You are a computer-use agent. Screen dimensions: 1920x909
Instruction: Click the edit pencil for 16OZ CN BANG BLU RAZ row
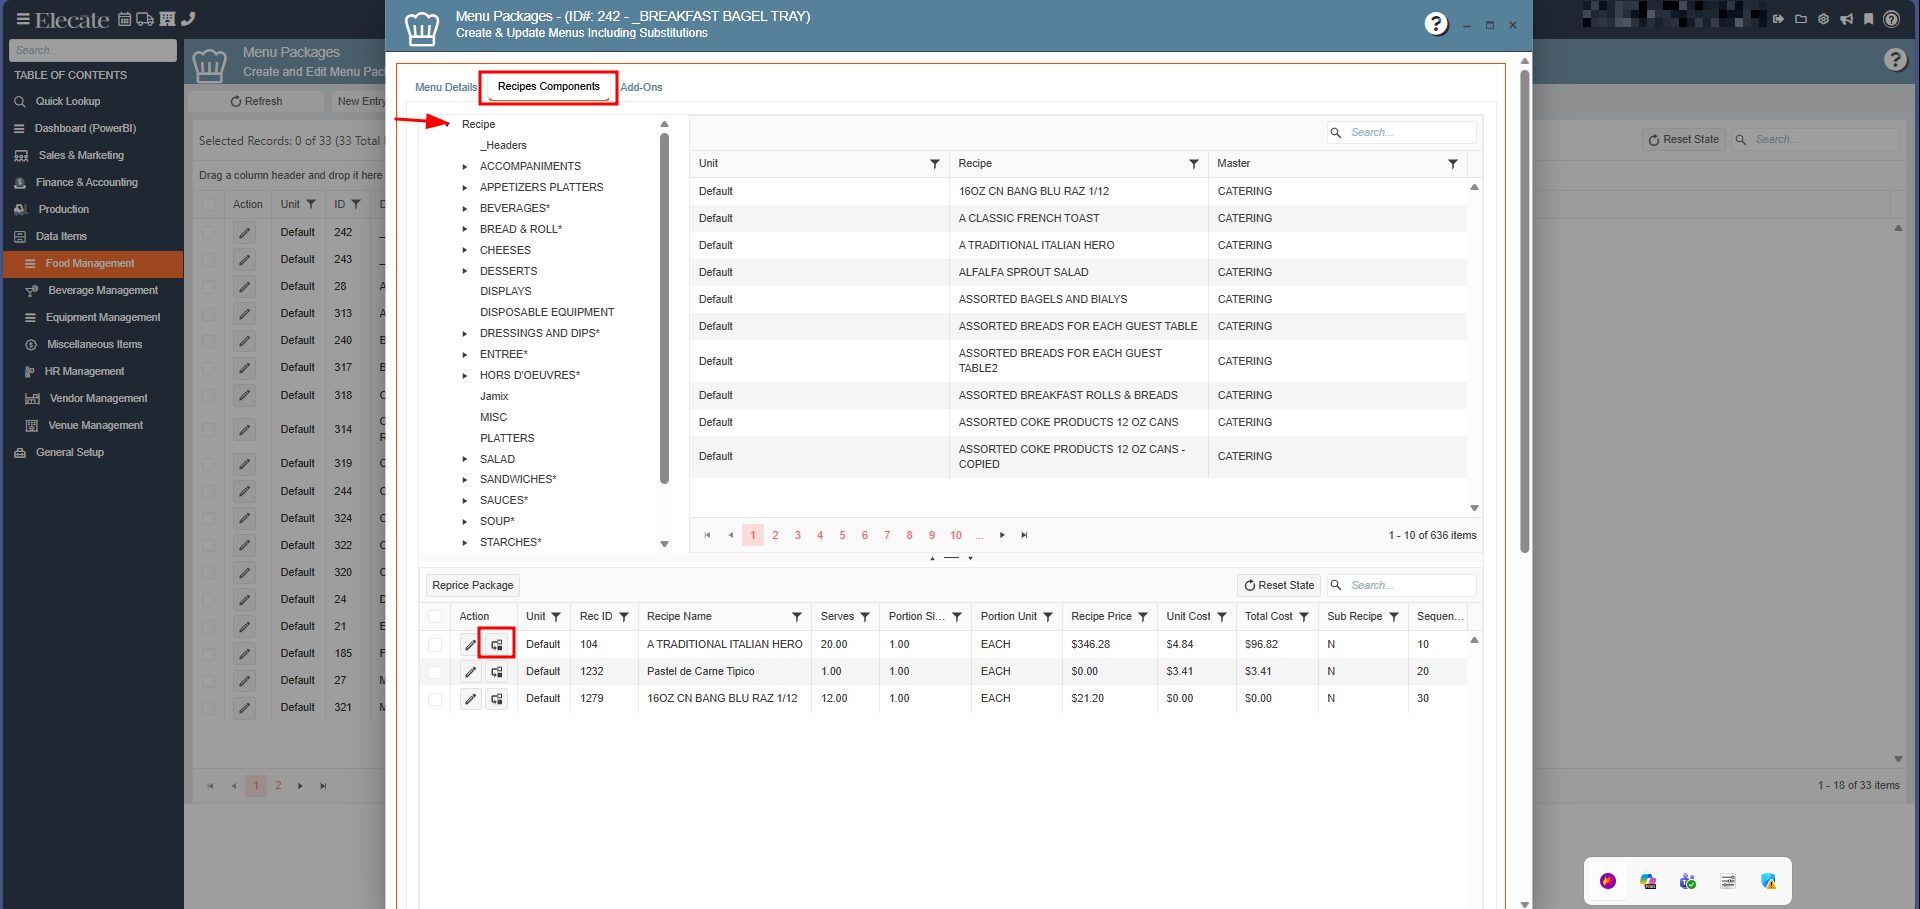point(470,699)
